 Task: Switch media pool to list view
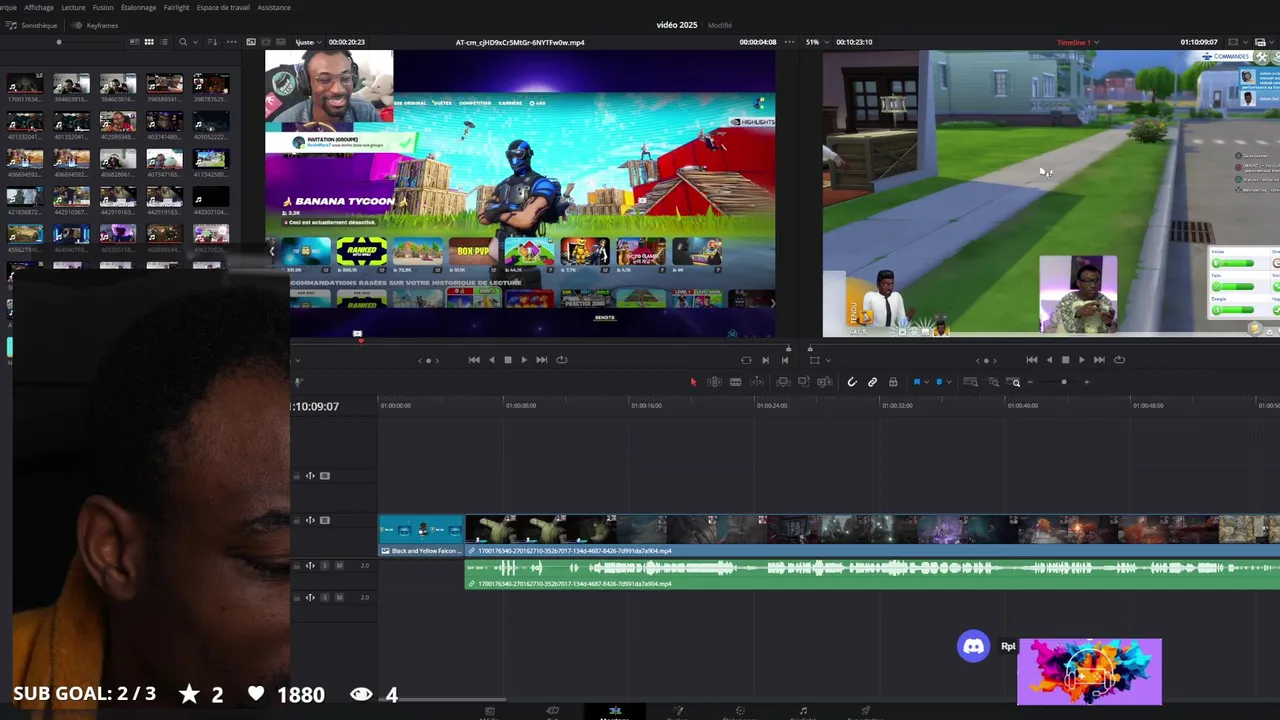point(164,42)
